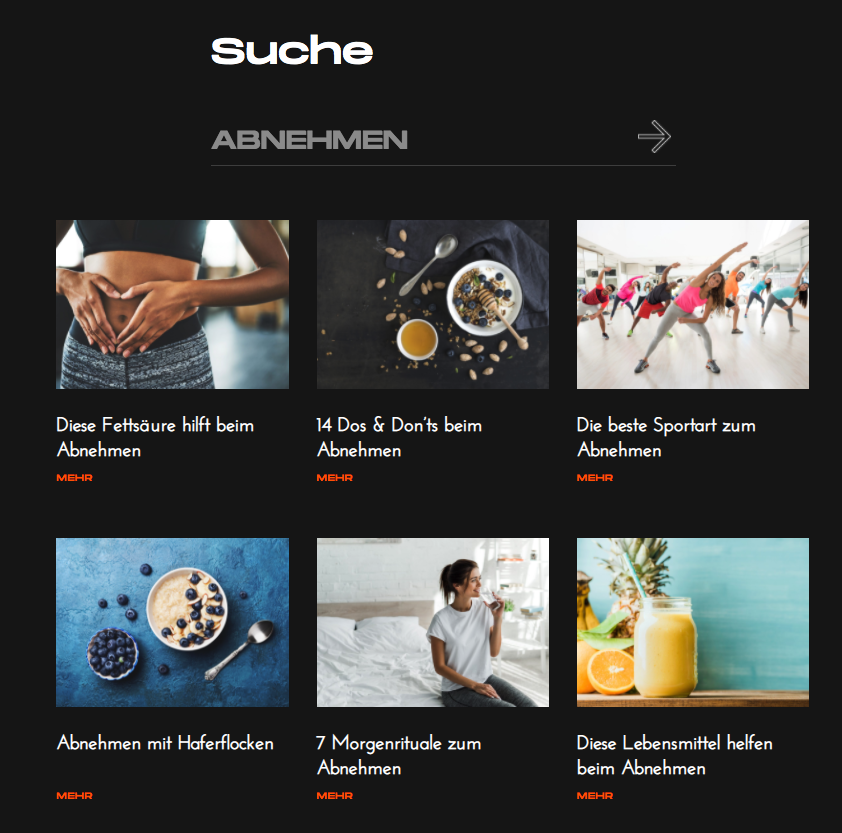Open article 'Abnehmen mit Haferflocken'
Viewport: 842px width, 833px height.
pos(165,743)
